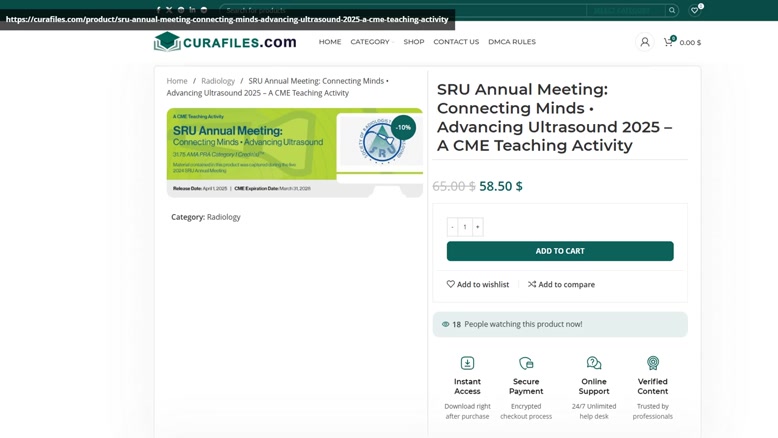Click the Add to Cart button

click(560, 251)
